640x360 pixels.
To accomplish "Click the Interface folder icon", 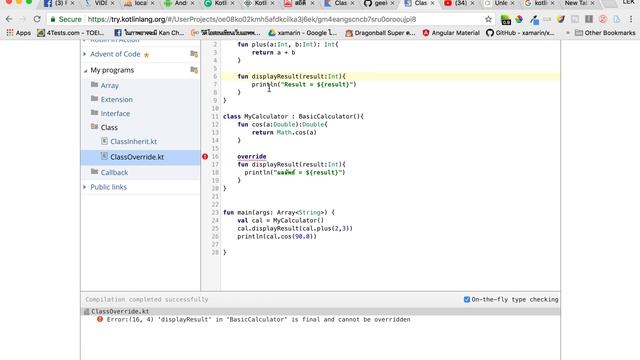I will point(94,113).
